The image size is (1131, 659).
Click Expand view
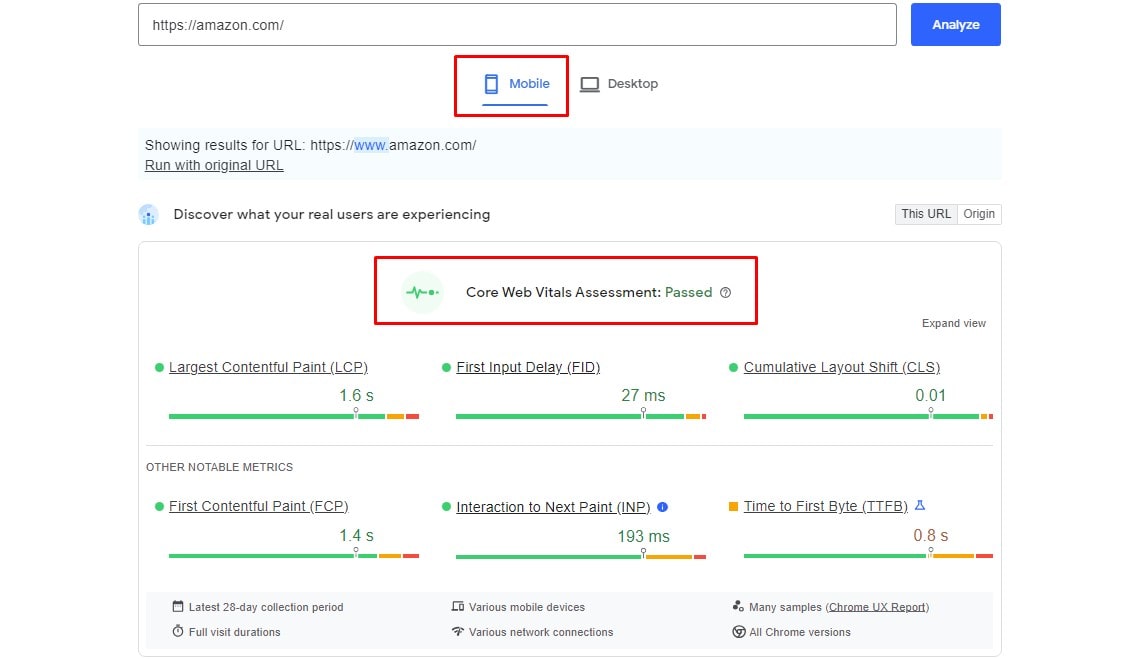pos(954,323)
